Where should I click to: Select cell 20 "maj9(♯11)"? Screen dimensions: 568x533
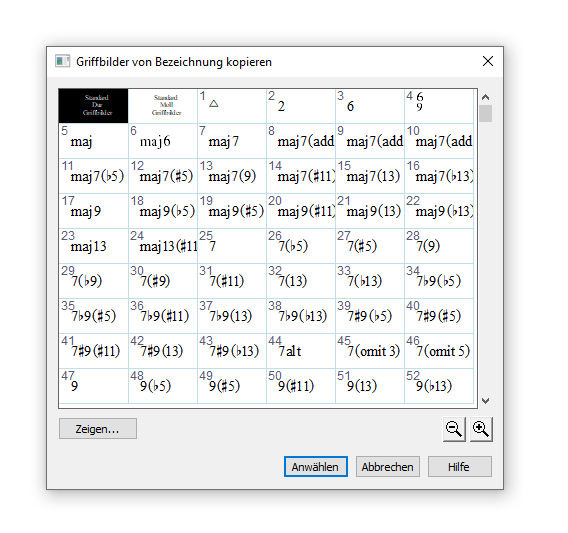click(x=301, y=211)
